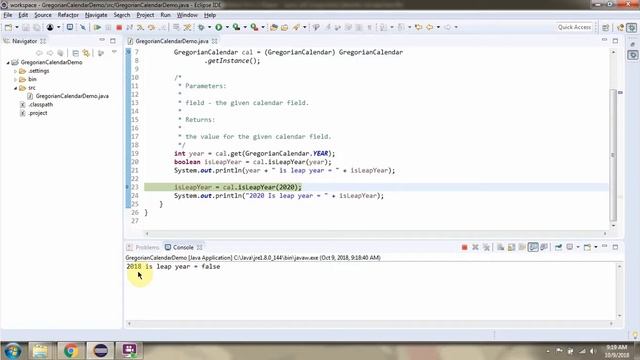Viewport: 640px width, 360px height.
Task: Toggle Show Console on standard output change
Action: click(533, 247)
